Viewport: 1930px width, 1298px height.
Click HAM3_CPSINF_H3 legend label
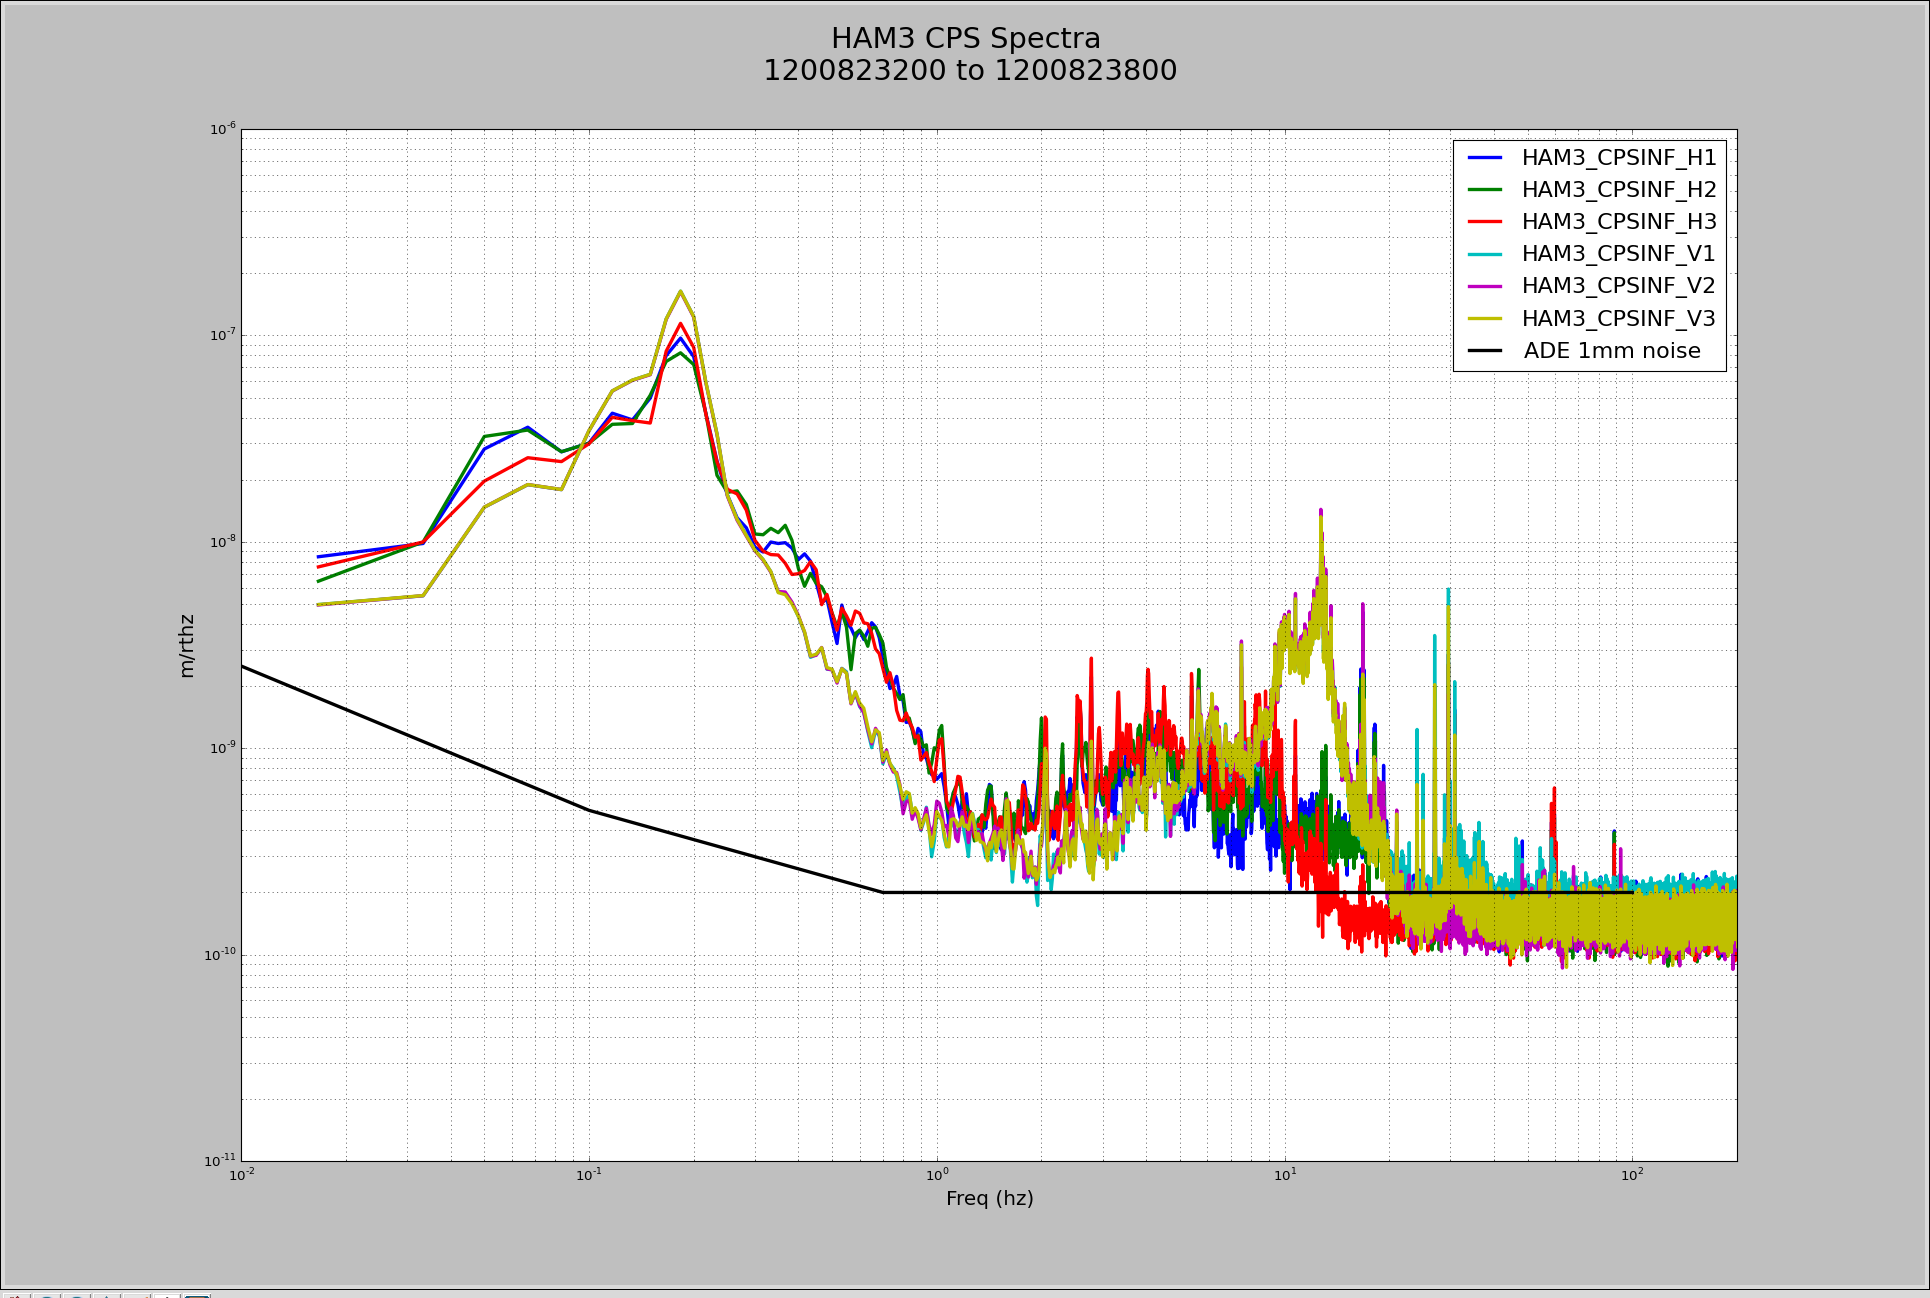click(x=1618, y=222)
